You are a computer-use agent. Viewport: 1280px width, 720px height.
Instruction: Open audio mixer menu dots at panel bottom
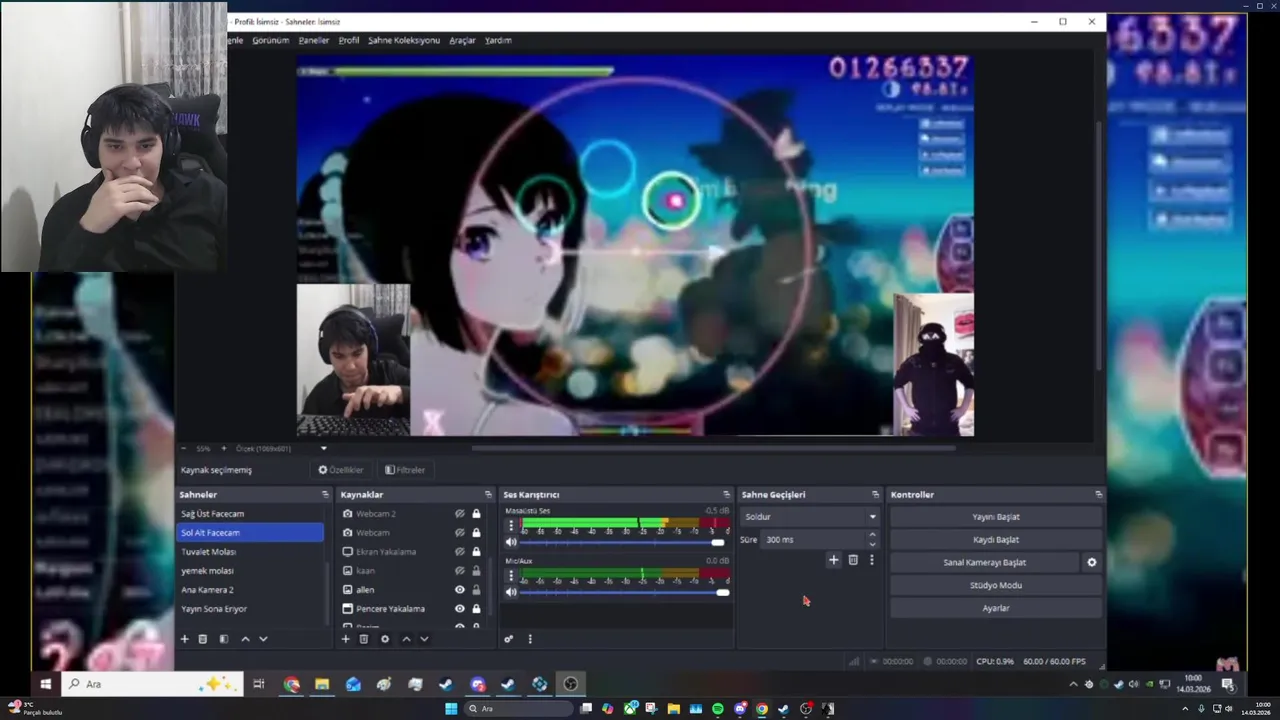(x=530, y=639)
